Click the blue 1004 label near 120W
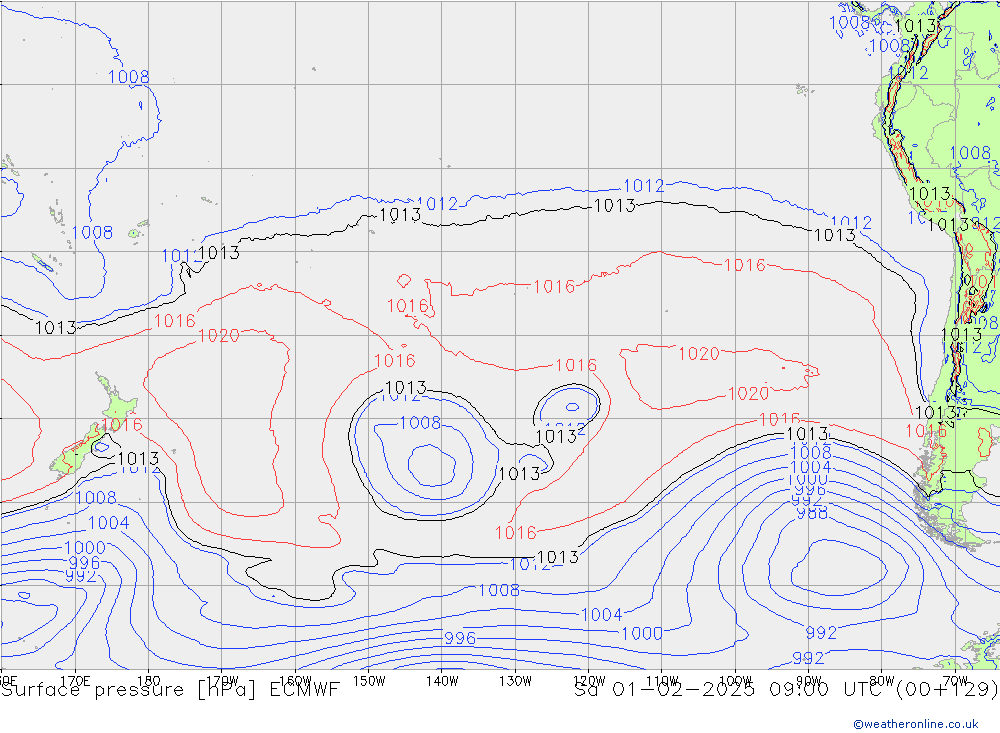 (x=601, y=614)
